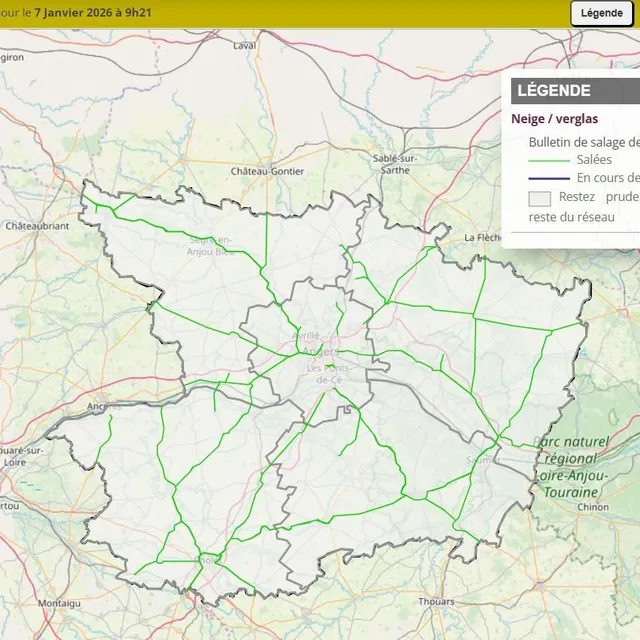The height and width of the screenshot is (640, 640).
Task: Select Châteaubriant on the map
Action: point(37,226)
